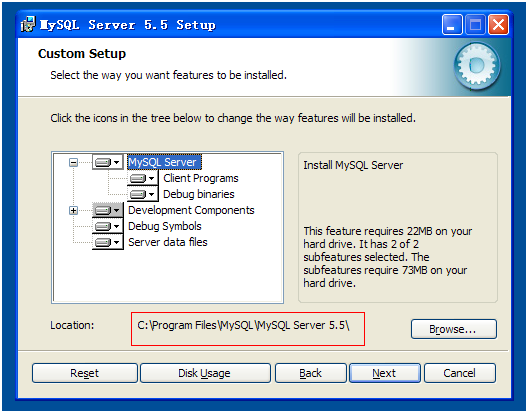
Task: Click the Reset button
Action: coord(85,373)
